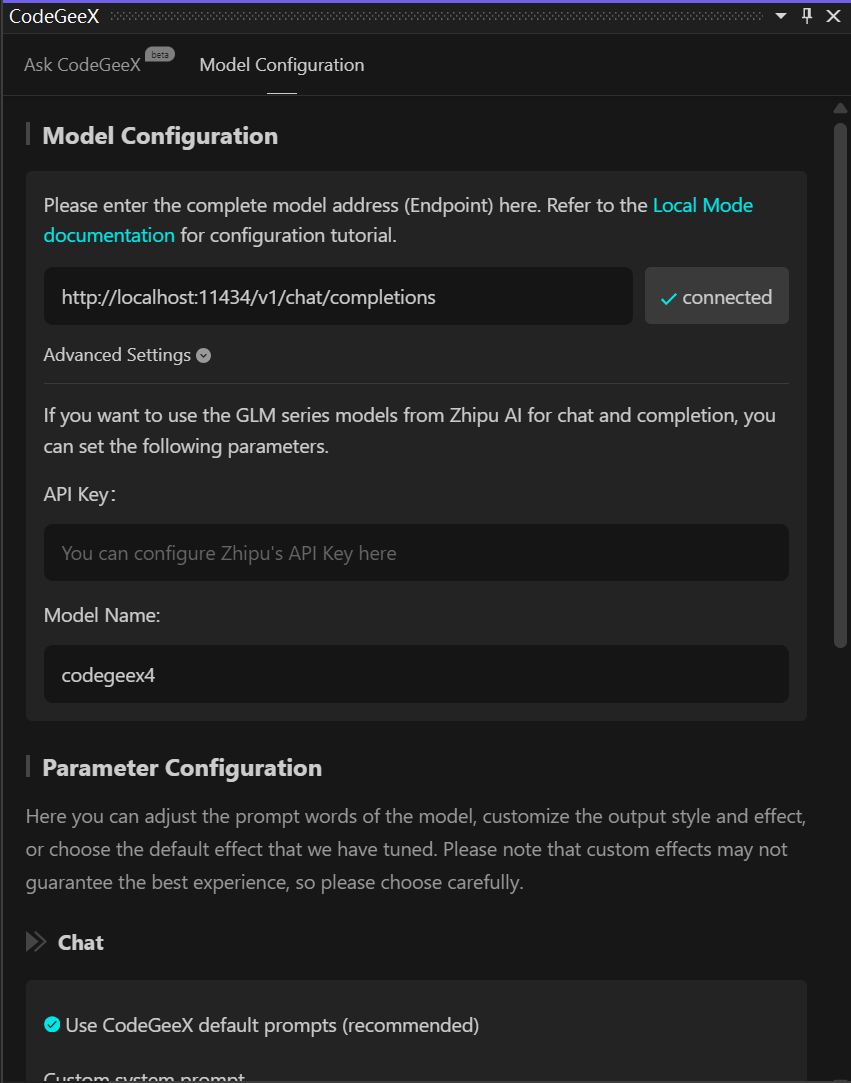Click the Model Name field containing codegeex4
This screenshot has height=1083, width=851.
[417, 675]
